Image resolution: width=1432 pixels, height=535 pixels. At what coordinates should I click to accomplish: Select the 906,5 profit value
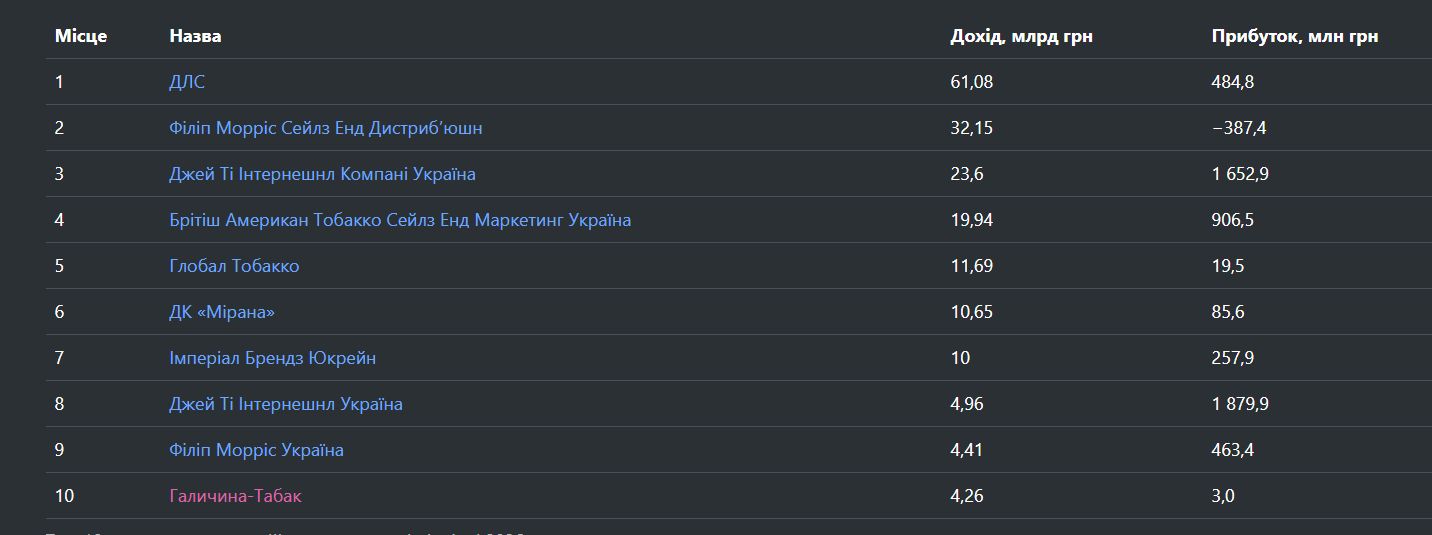1233,220
